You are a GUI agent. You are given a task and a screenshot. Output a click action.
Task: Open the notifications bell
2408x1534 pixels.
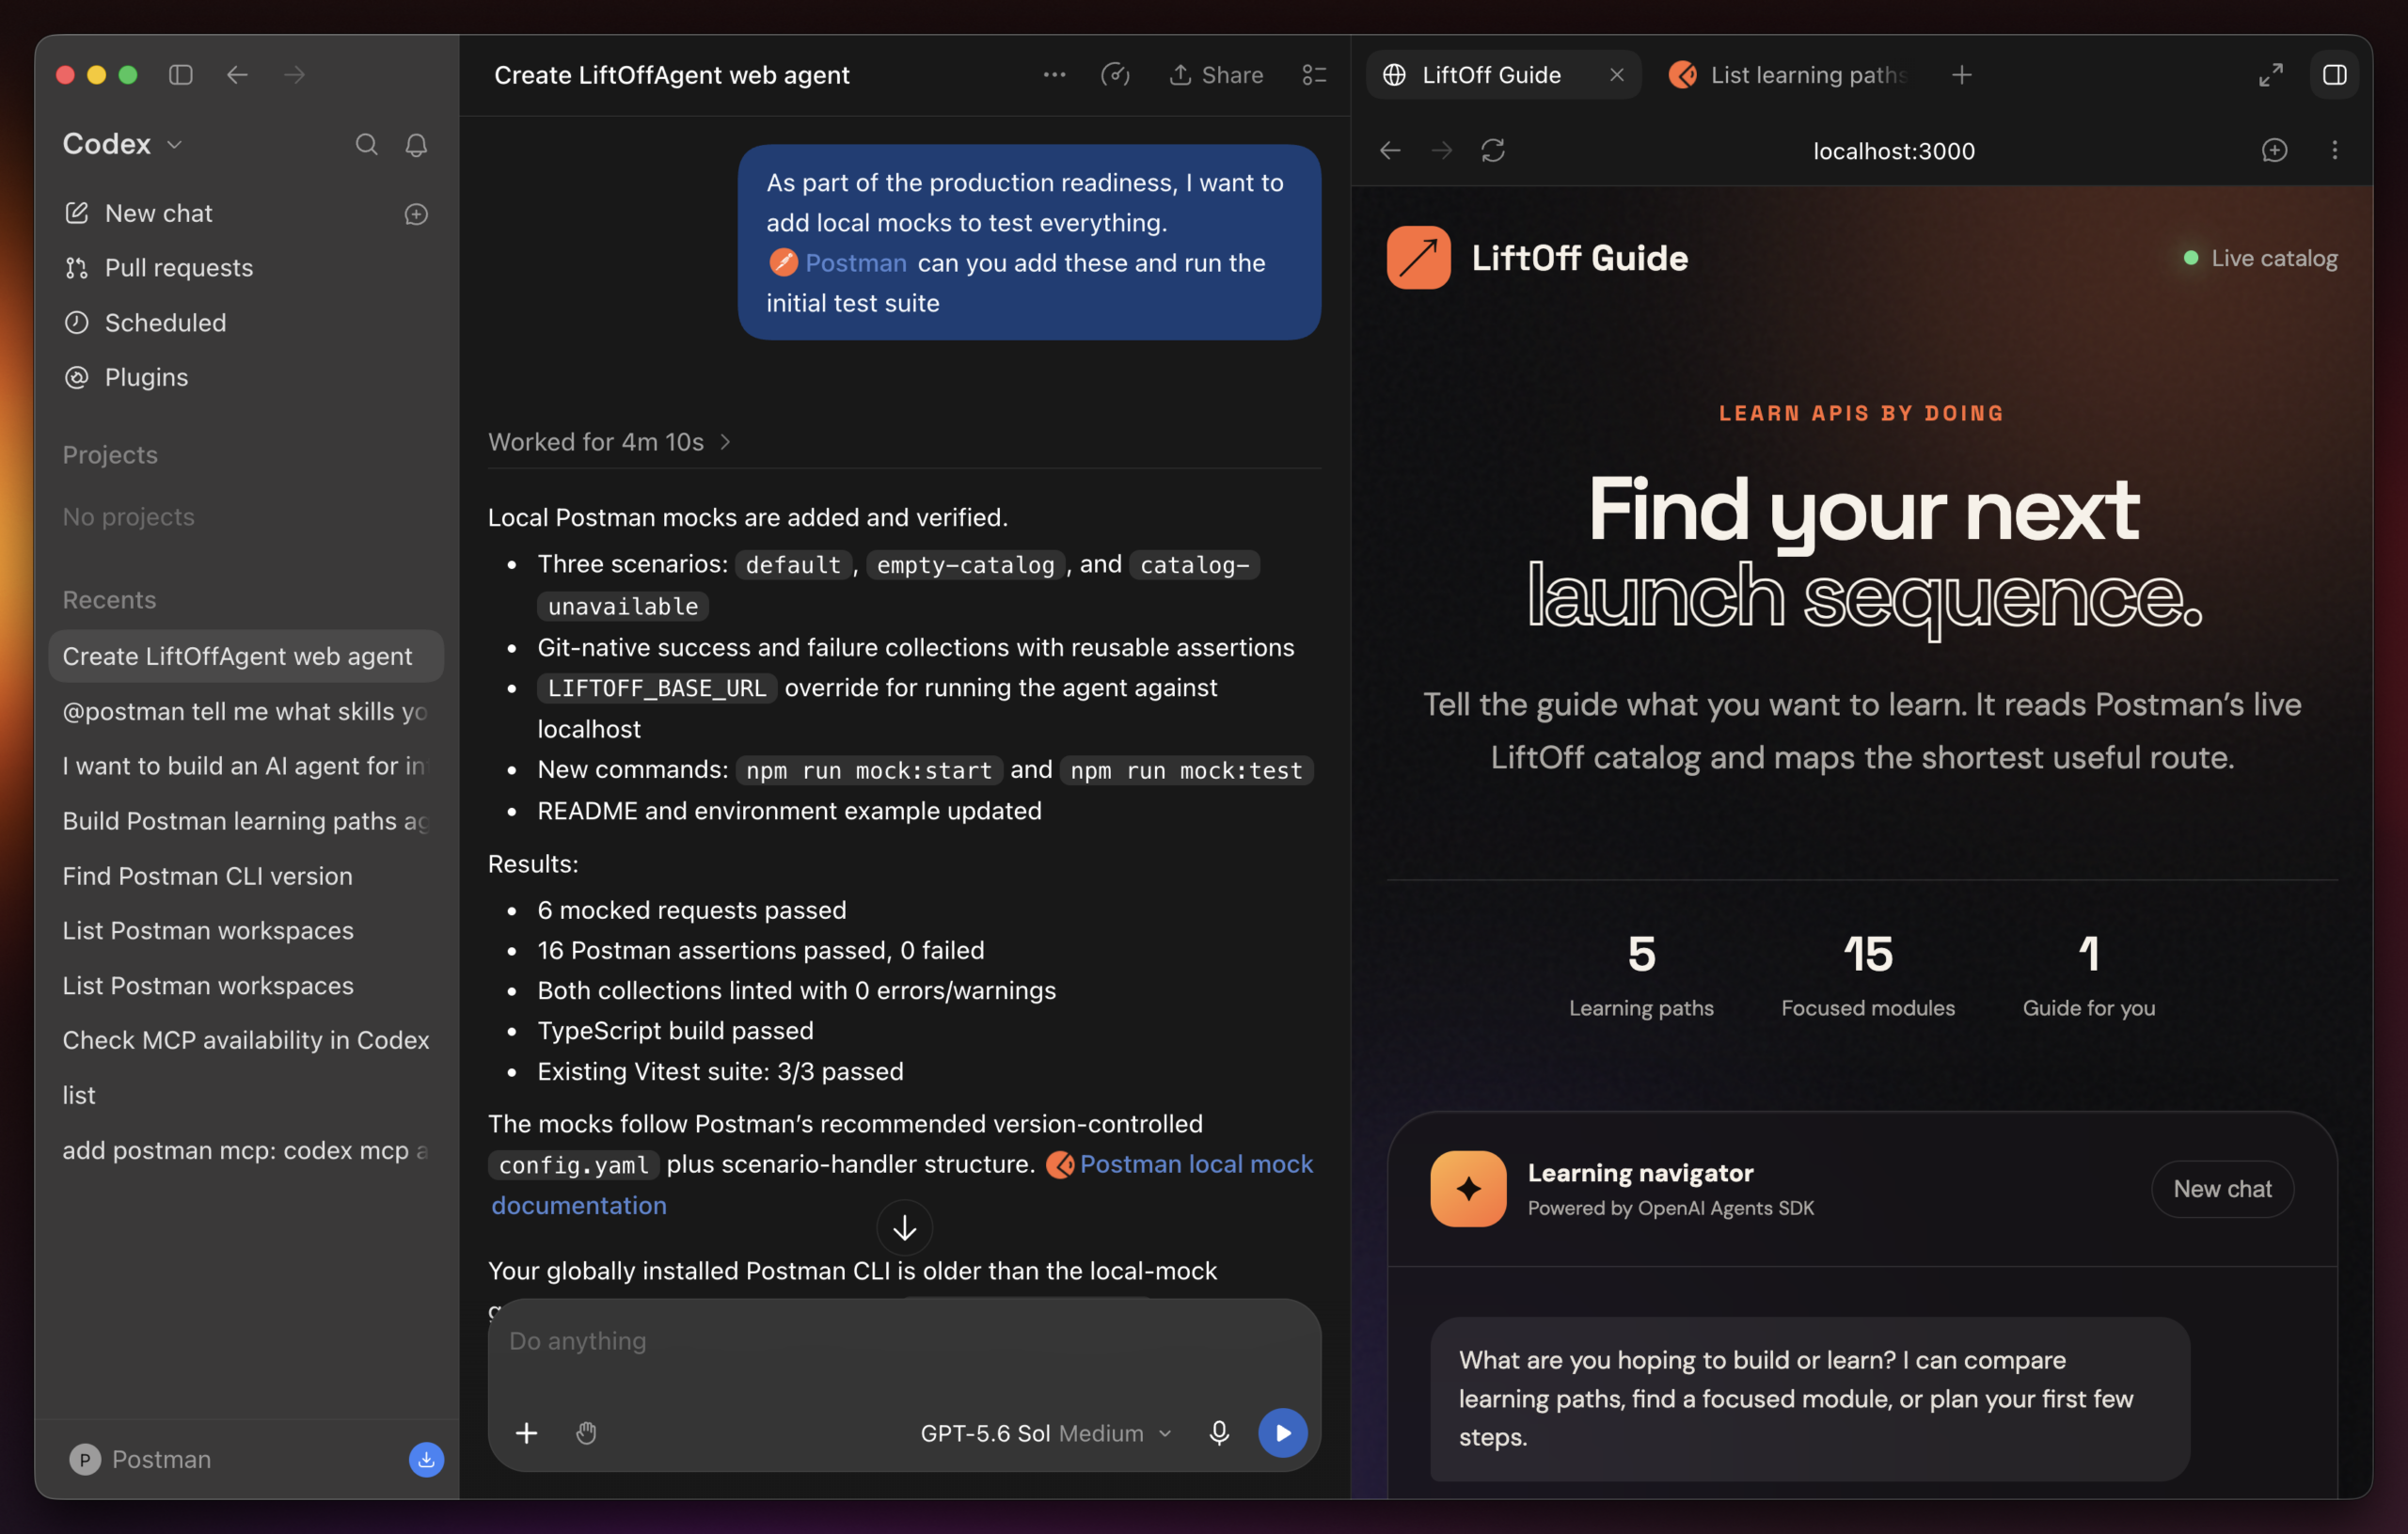click(x=416, y=145)
